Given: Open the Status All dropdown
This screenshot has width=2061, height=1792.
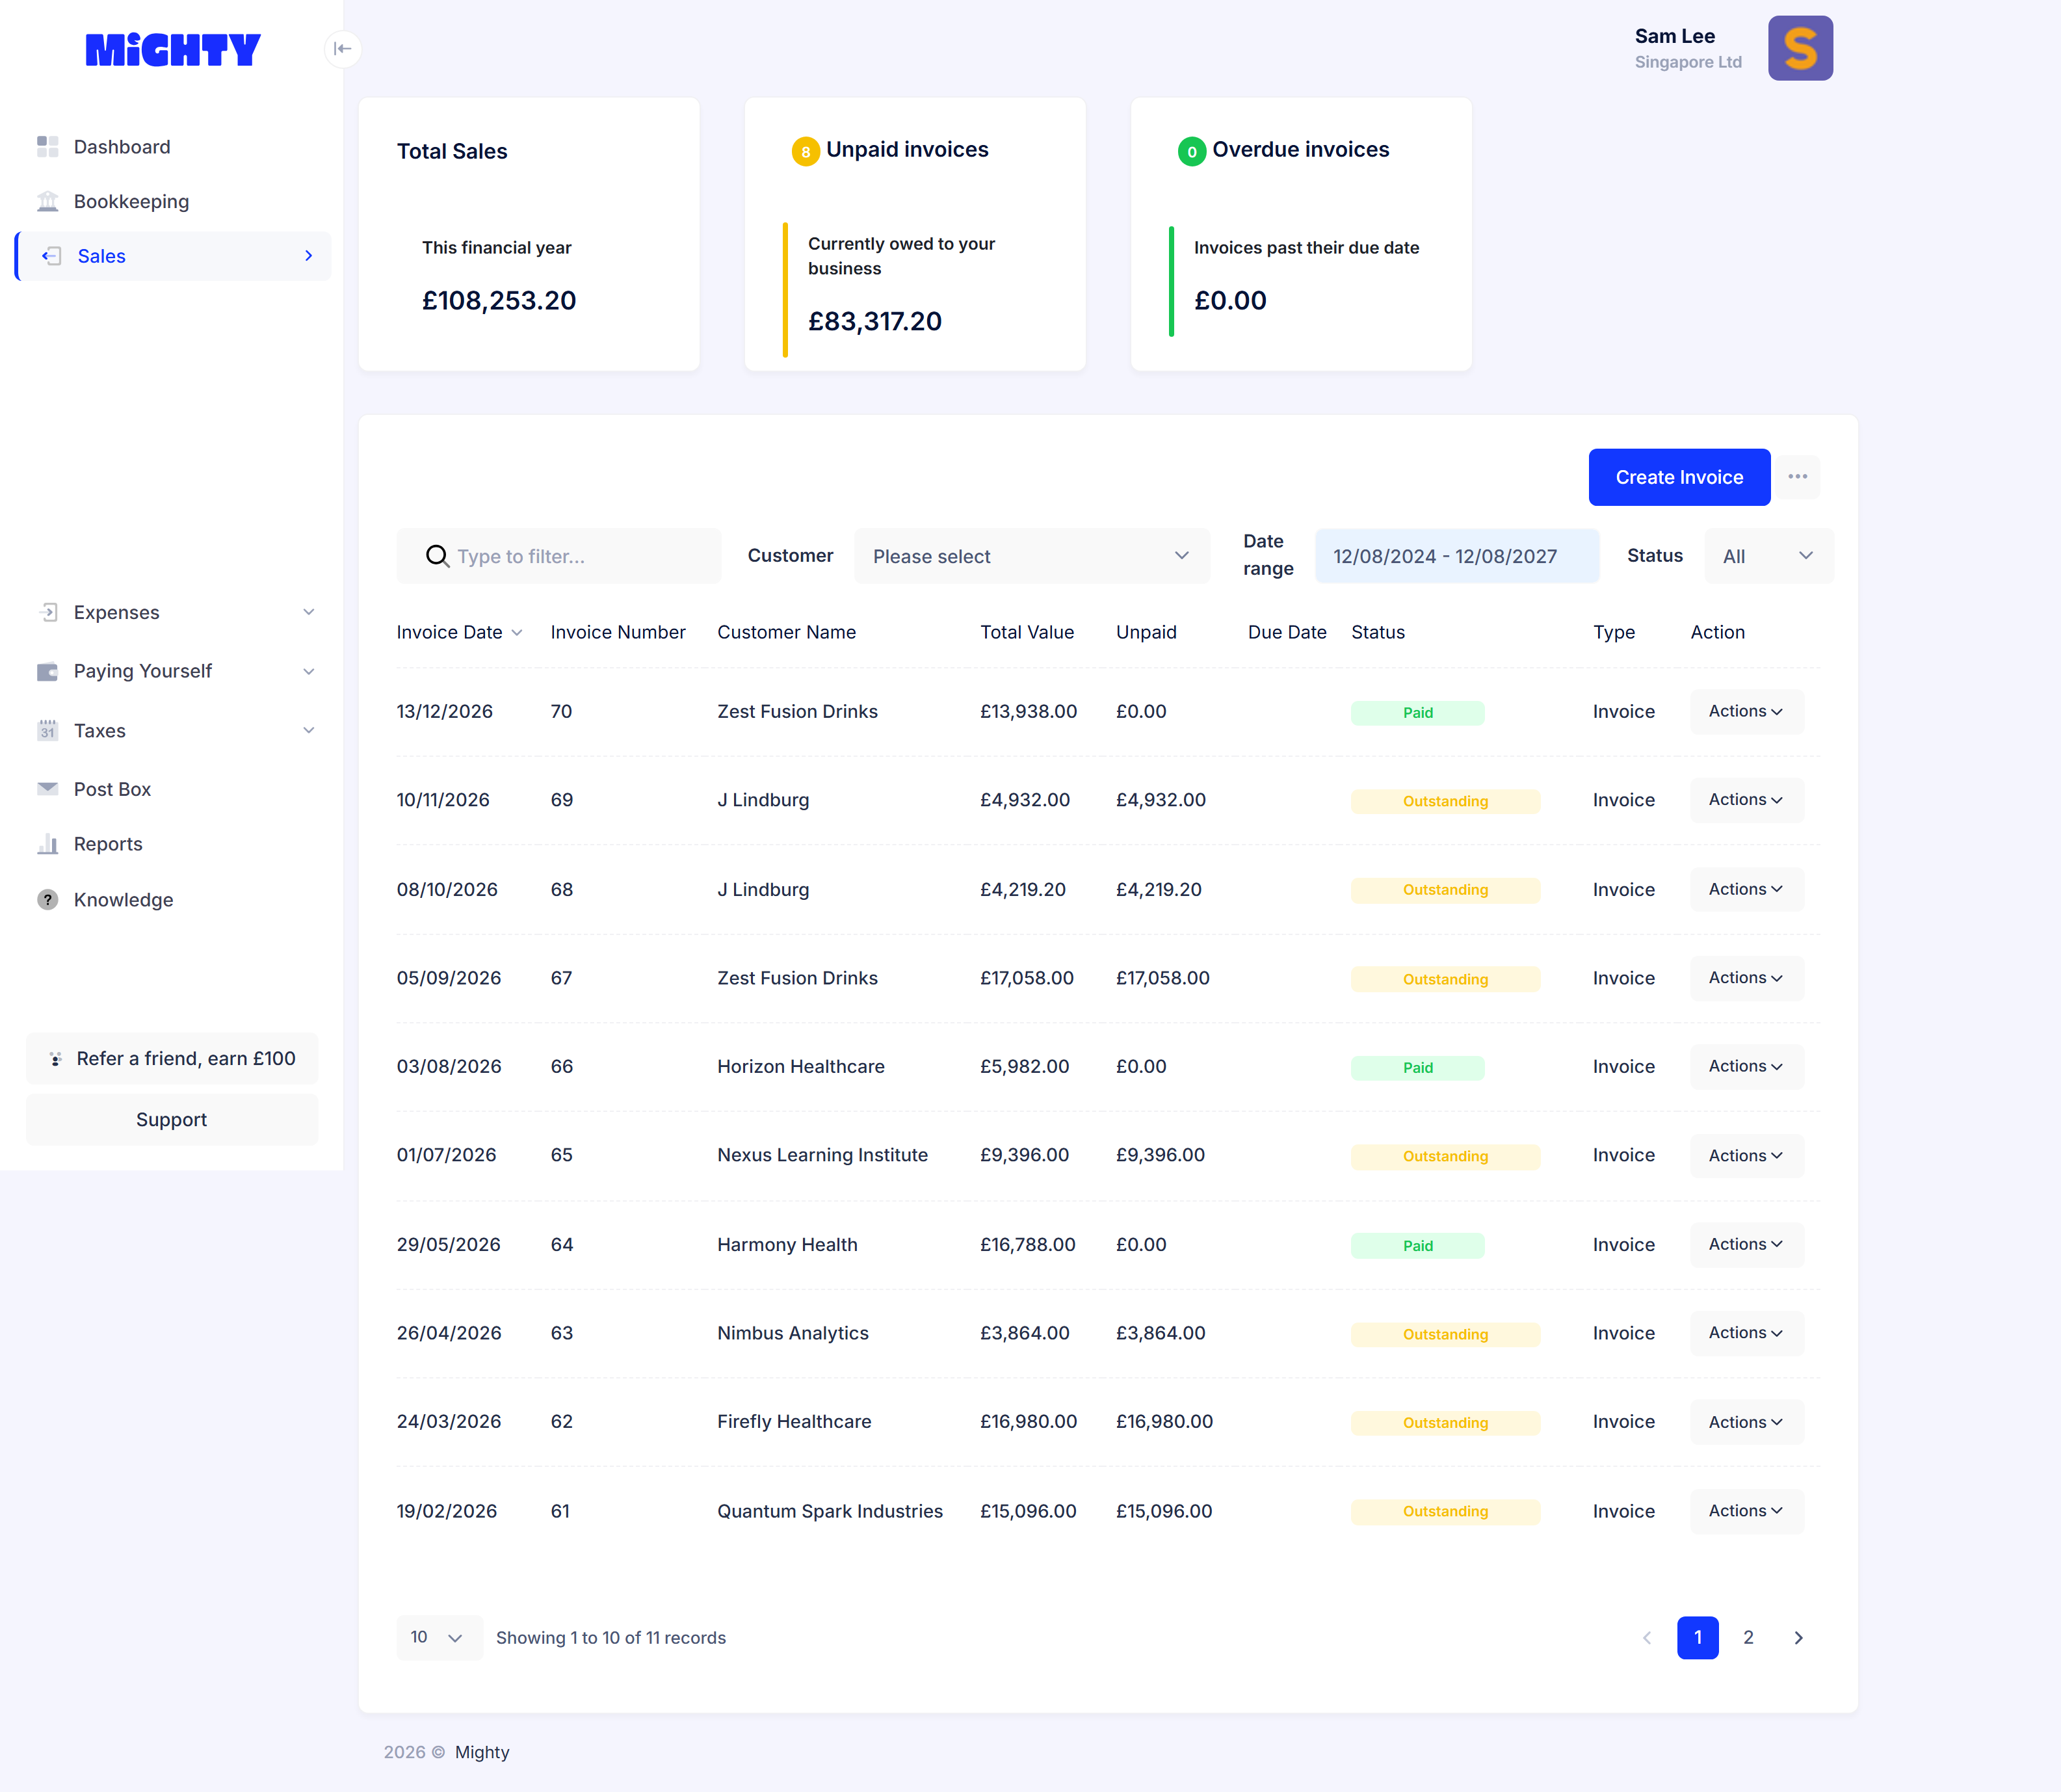Looking at the screenshot, I should [x=1768, y=556].
